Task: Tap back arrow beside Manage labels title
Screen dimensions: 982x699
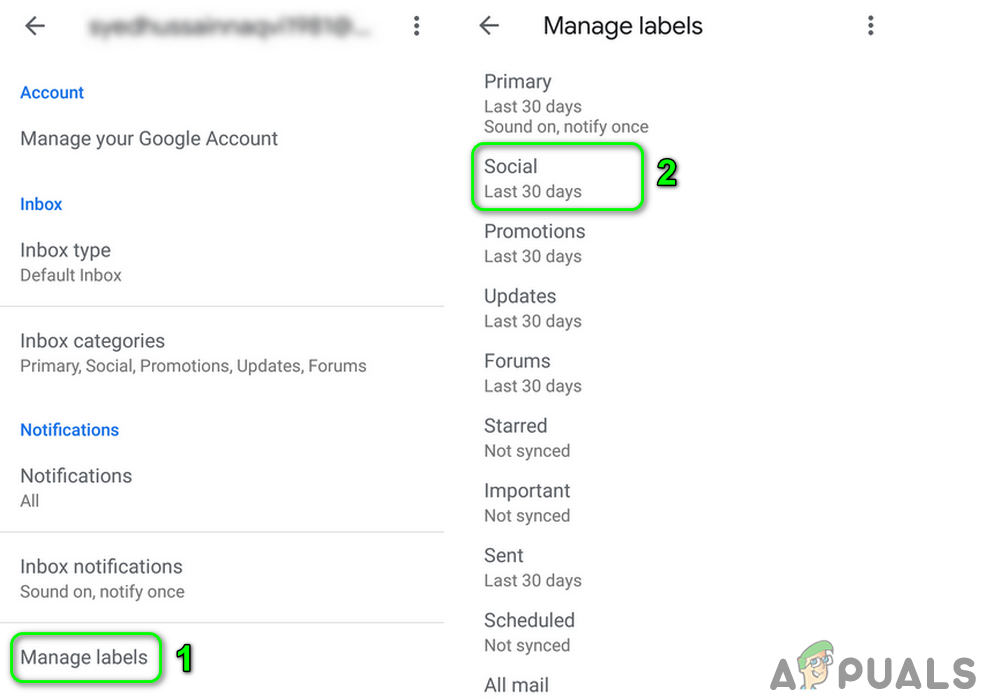Action: pos(489,26)
